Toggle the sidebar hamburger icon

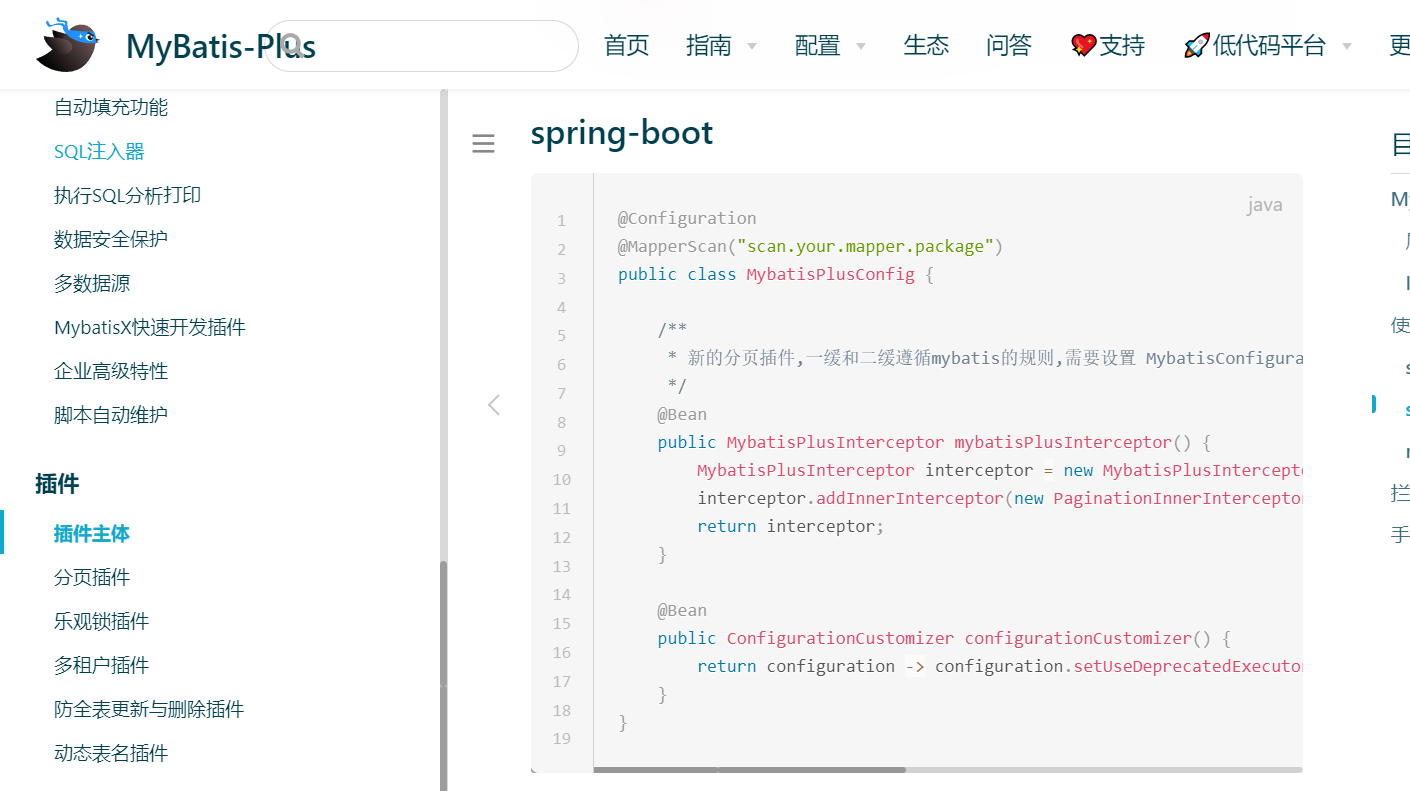coord(483,144)
